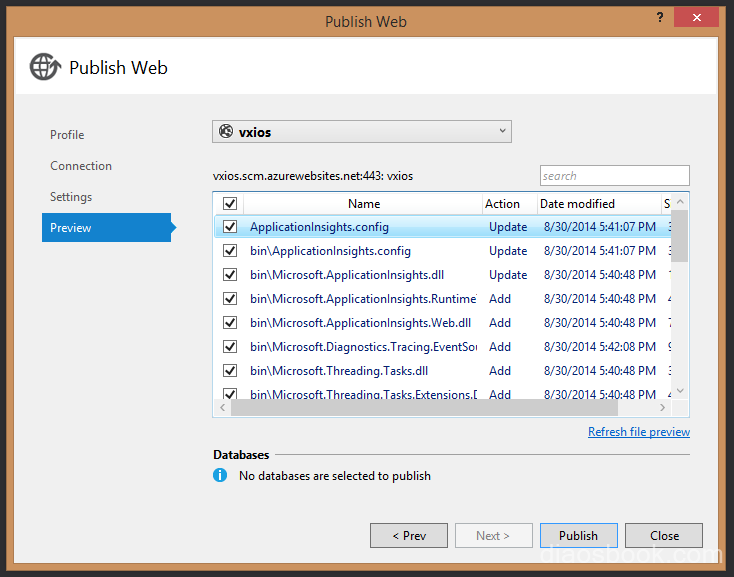Click the Publish button
This screenshot has width=734, height=577.
[x=579, y=535]
